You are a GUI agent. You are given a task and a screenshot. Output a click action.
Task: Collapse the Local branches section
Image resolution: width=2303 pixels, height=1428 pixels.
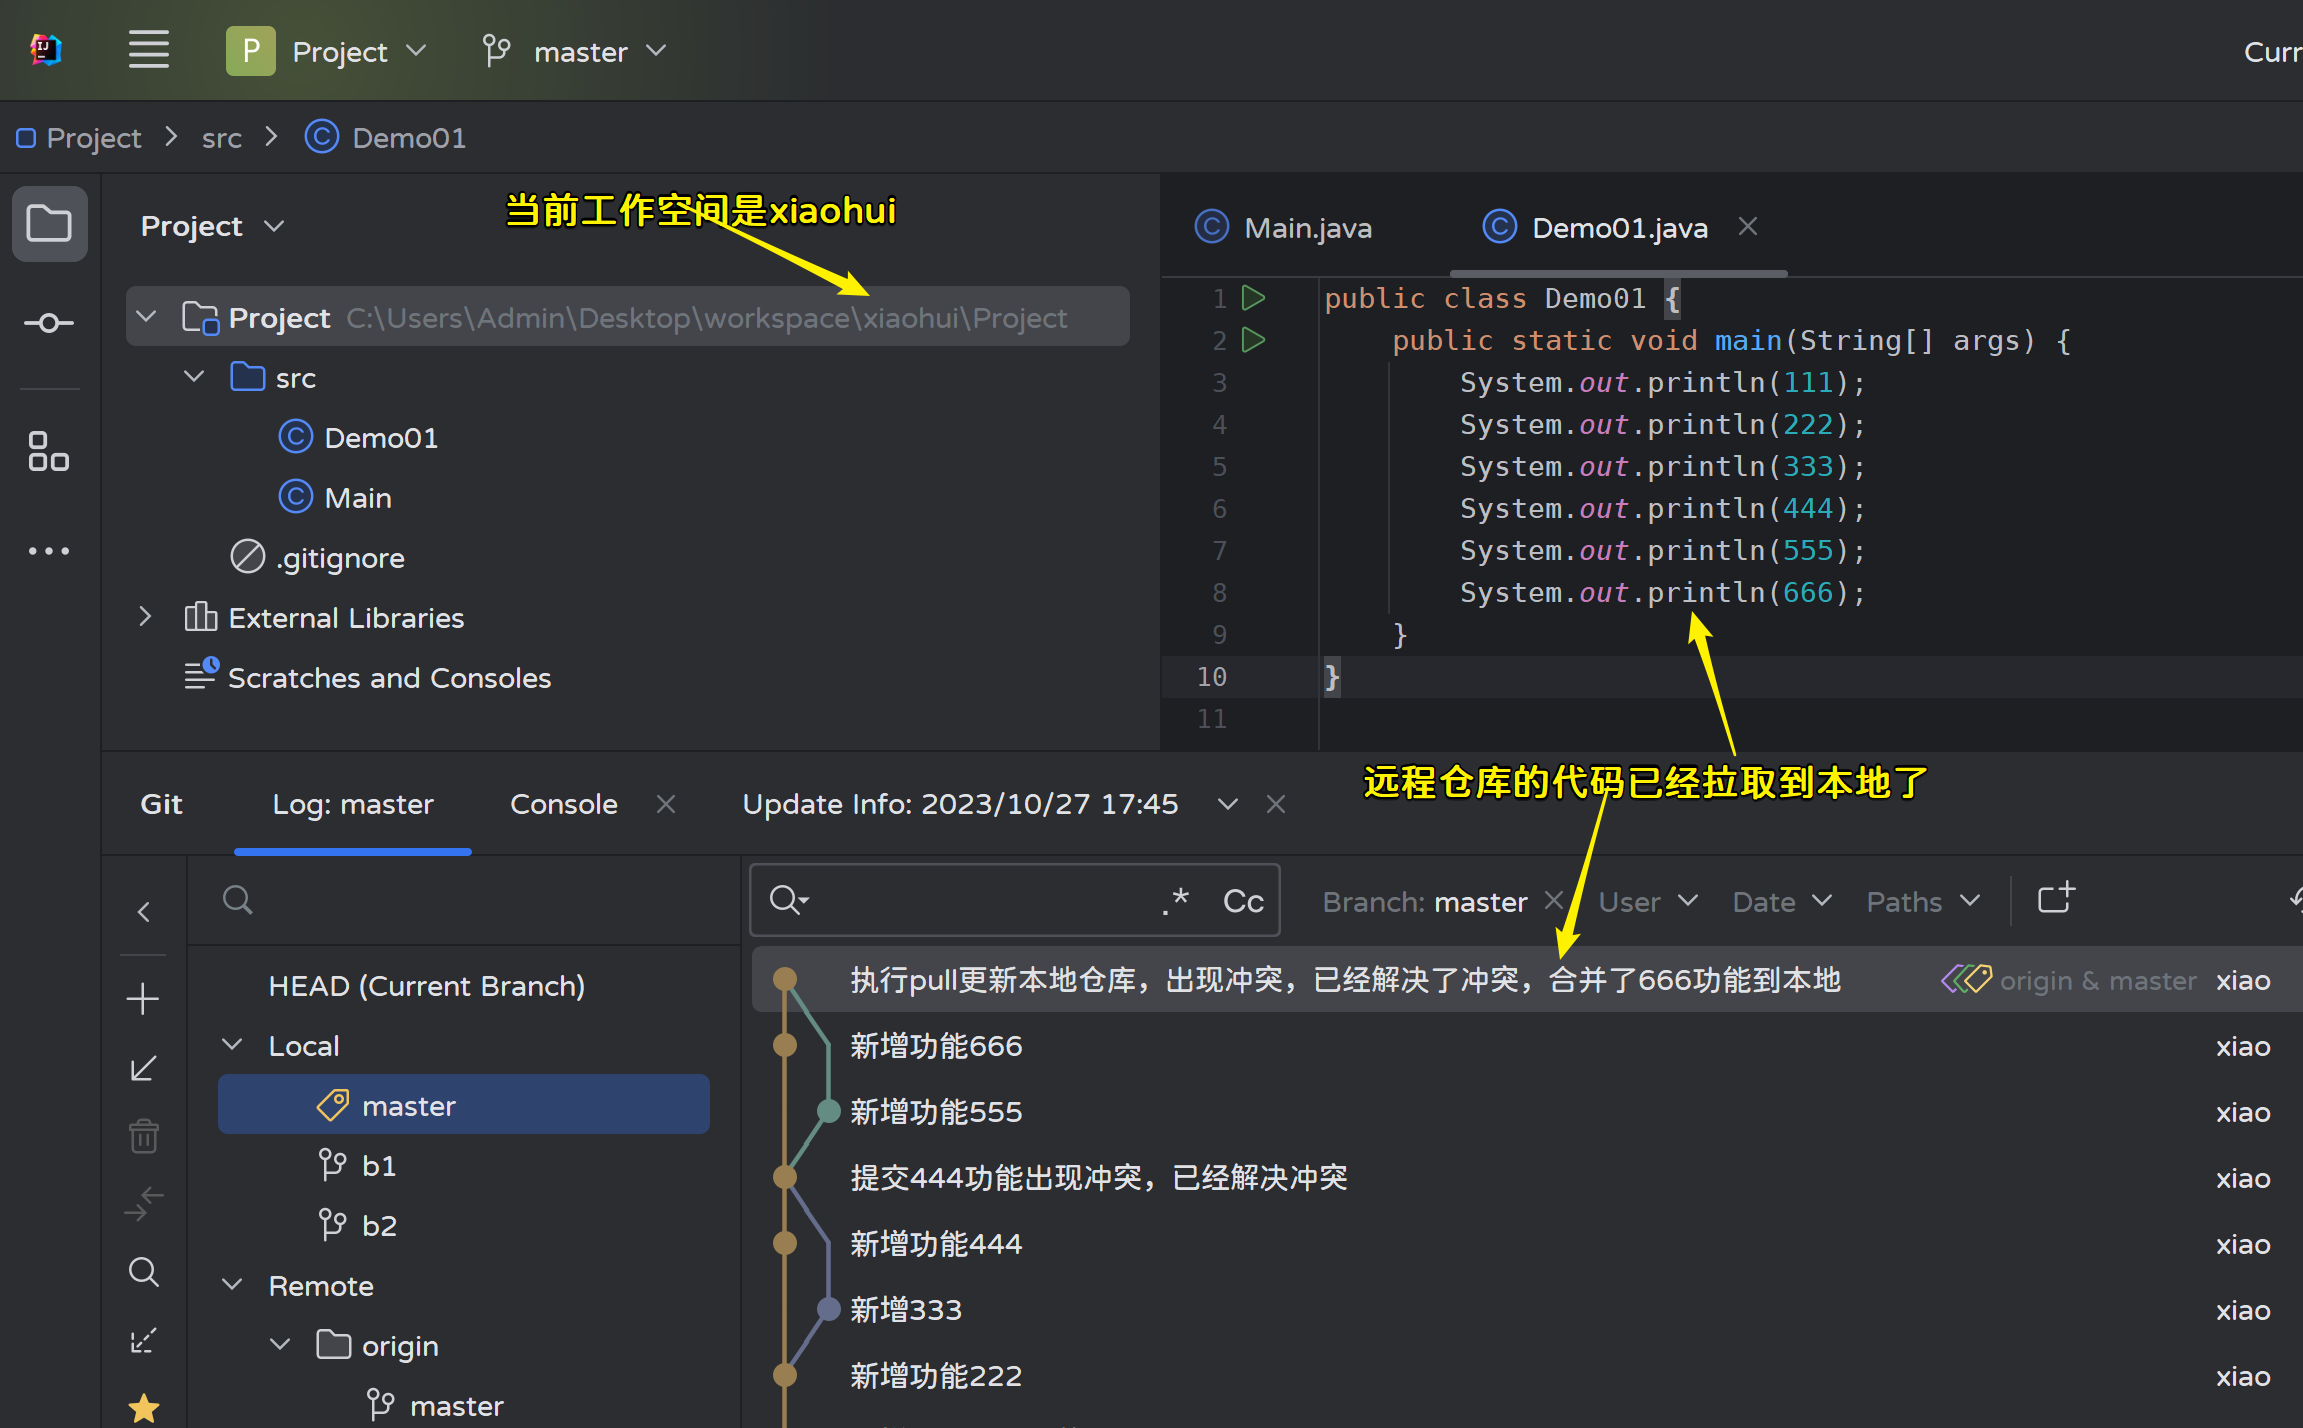(x=230, y=1046)
